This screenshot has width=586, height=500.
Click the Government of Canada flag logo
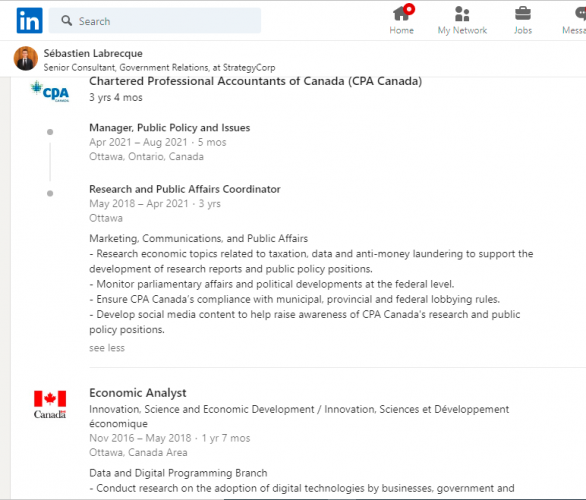(50, 404)
